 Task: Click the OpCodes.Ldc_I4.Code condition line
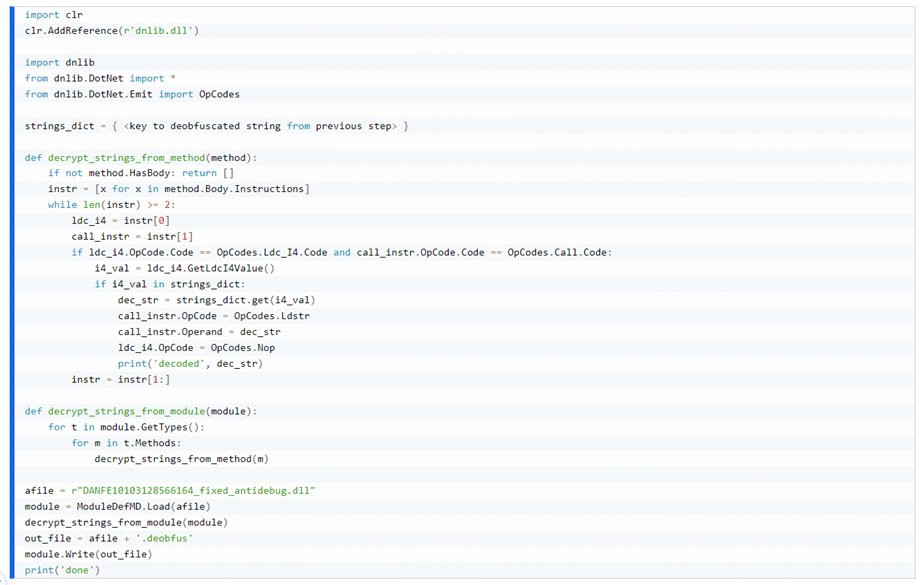[342, 252]
